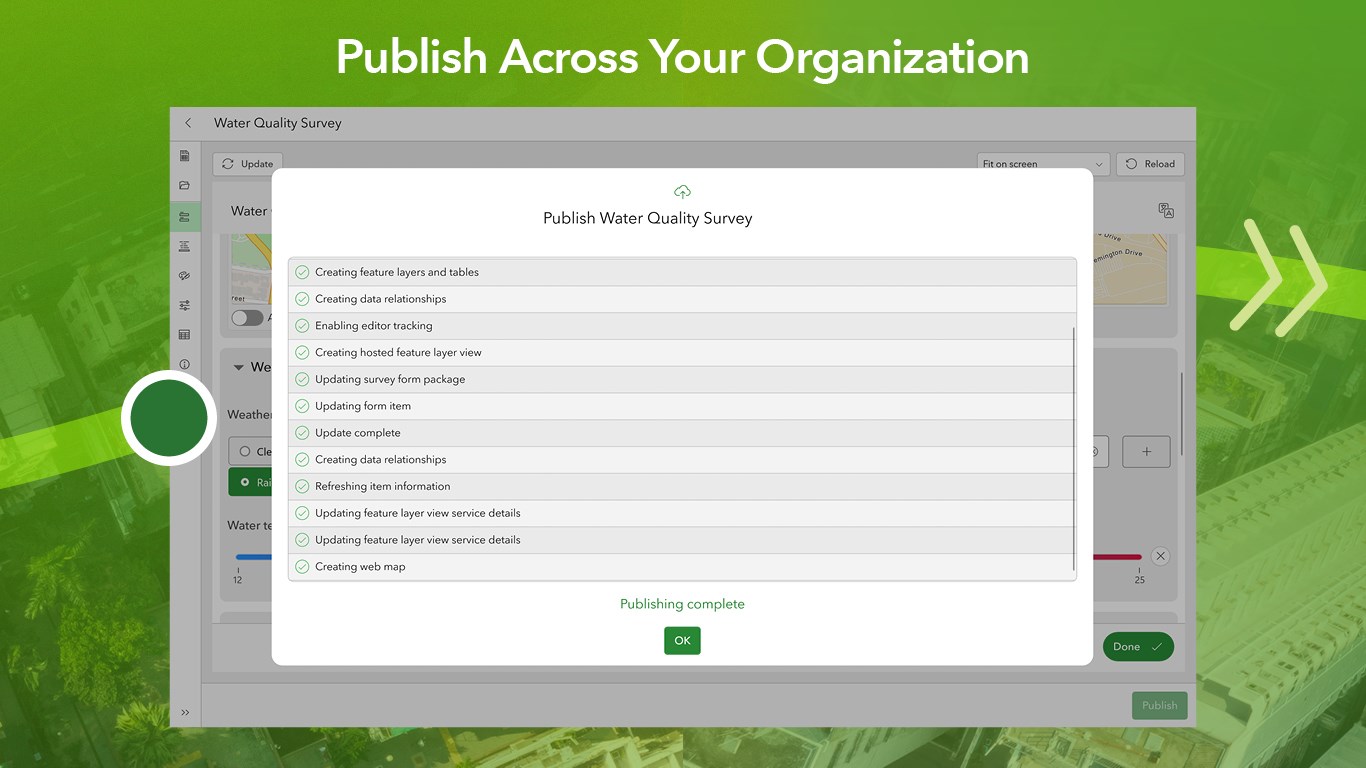Select the Update complete row

(682, 433)
